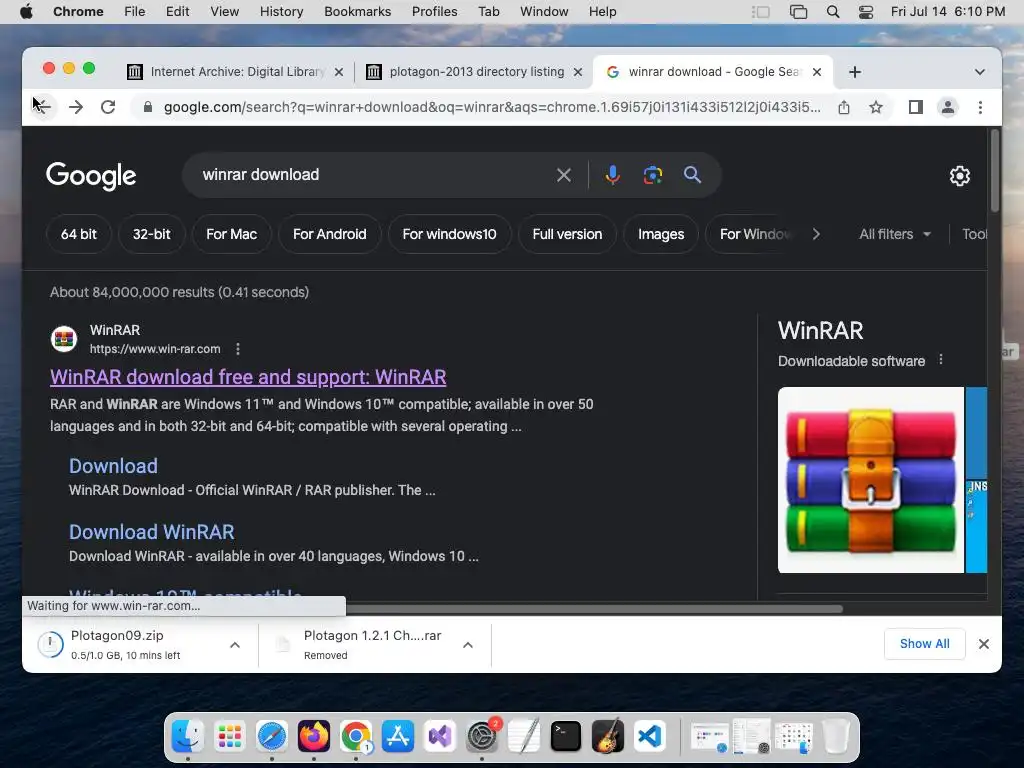Open Control Center in menu bar

pos(866,12)
